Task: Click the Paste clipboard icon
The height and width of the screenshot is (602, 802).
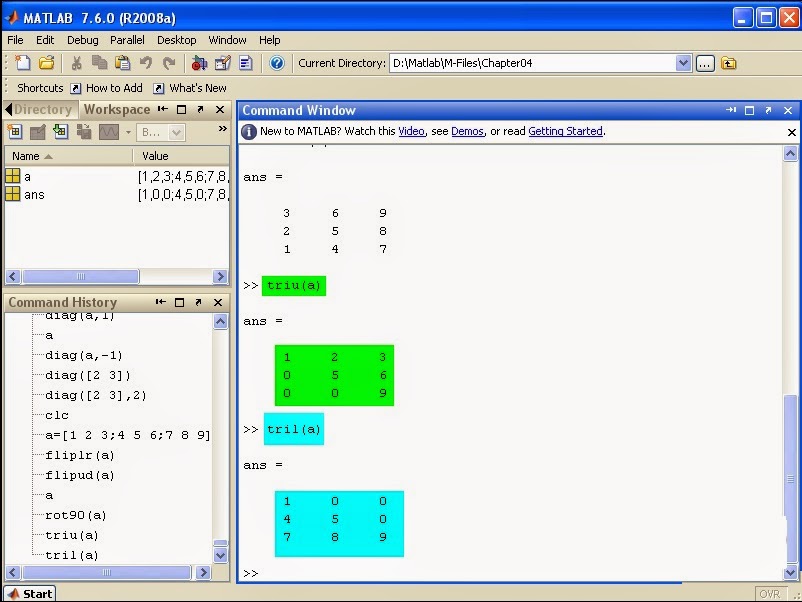Action: [x=123, y=63]
